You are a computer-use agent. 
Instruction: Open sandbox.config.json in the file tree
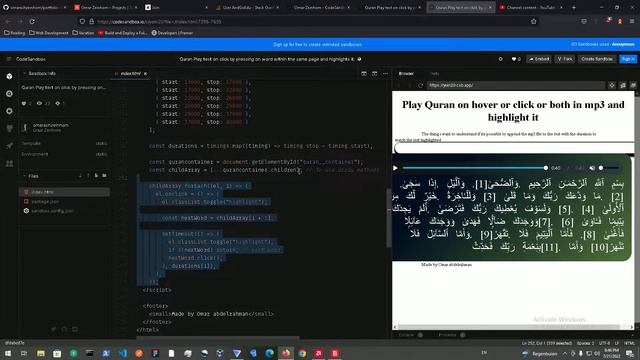(x=64, y=211)
